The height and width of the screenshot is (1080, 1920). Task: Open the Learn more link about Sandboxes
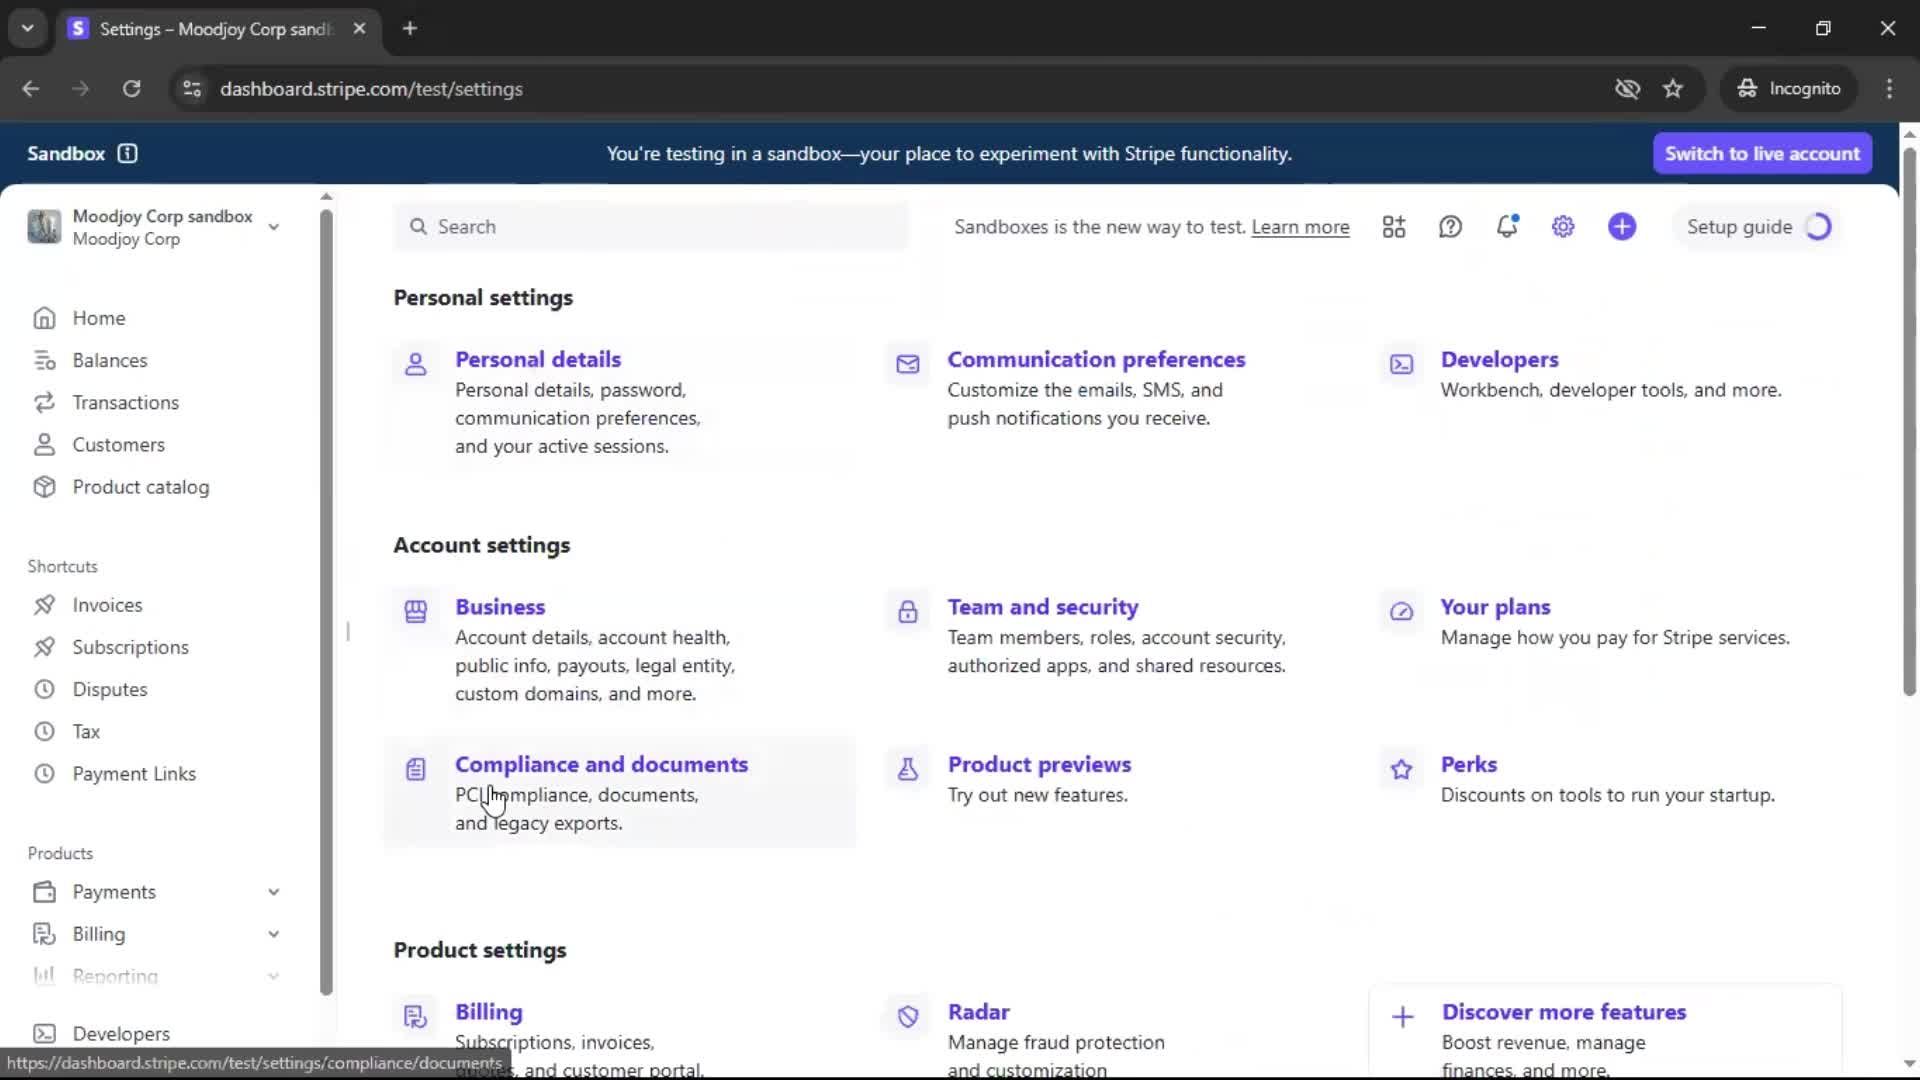click(1300, 227)
